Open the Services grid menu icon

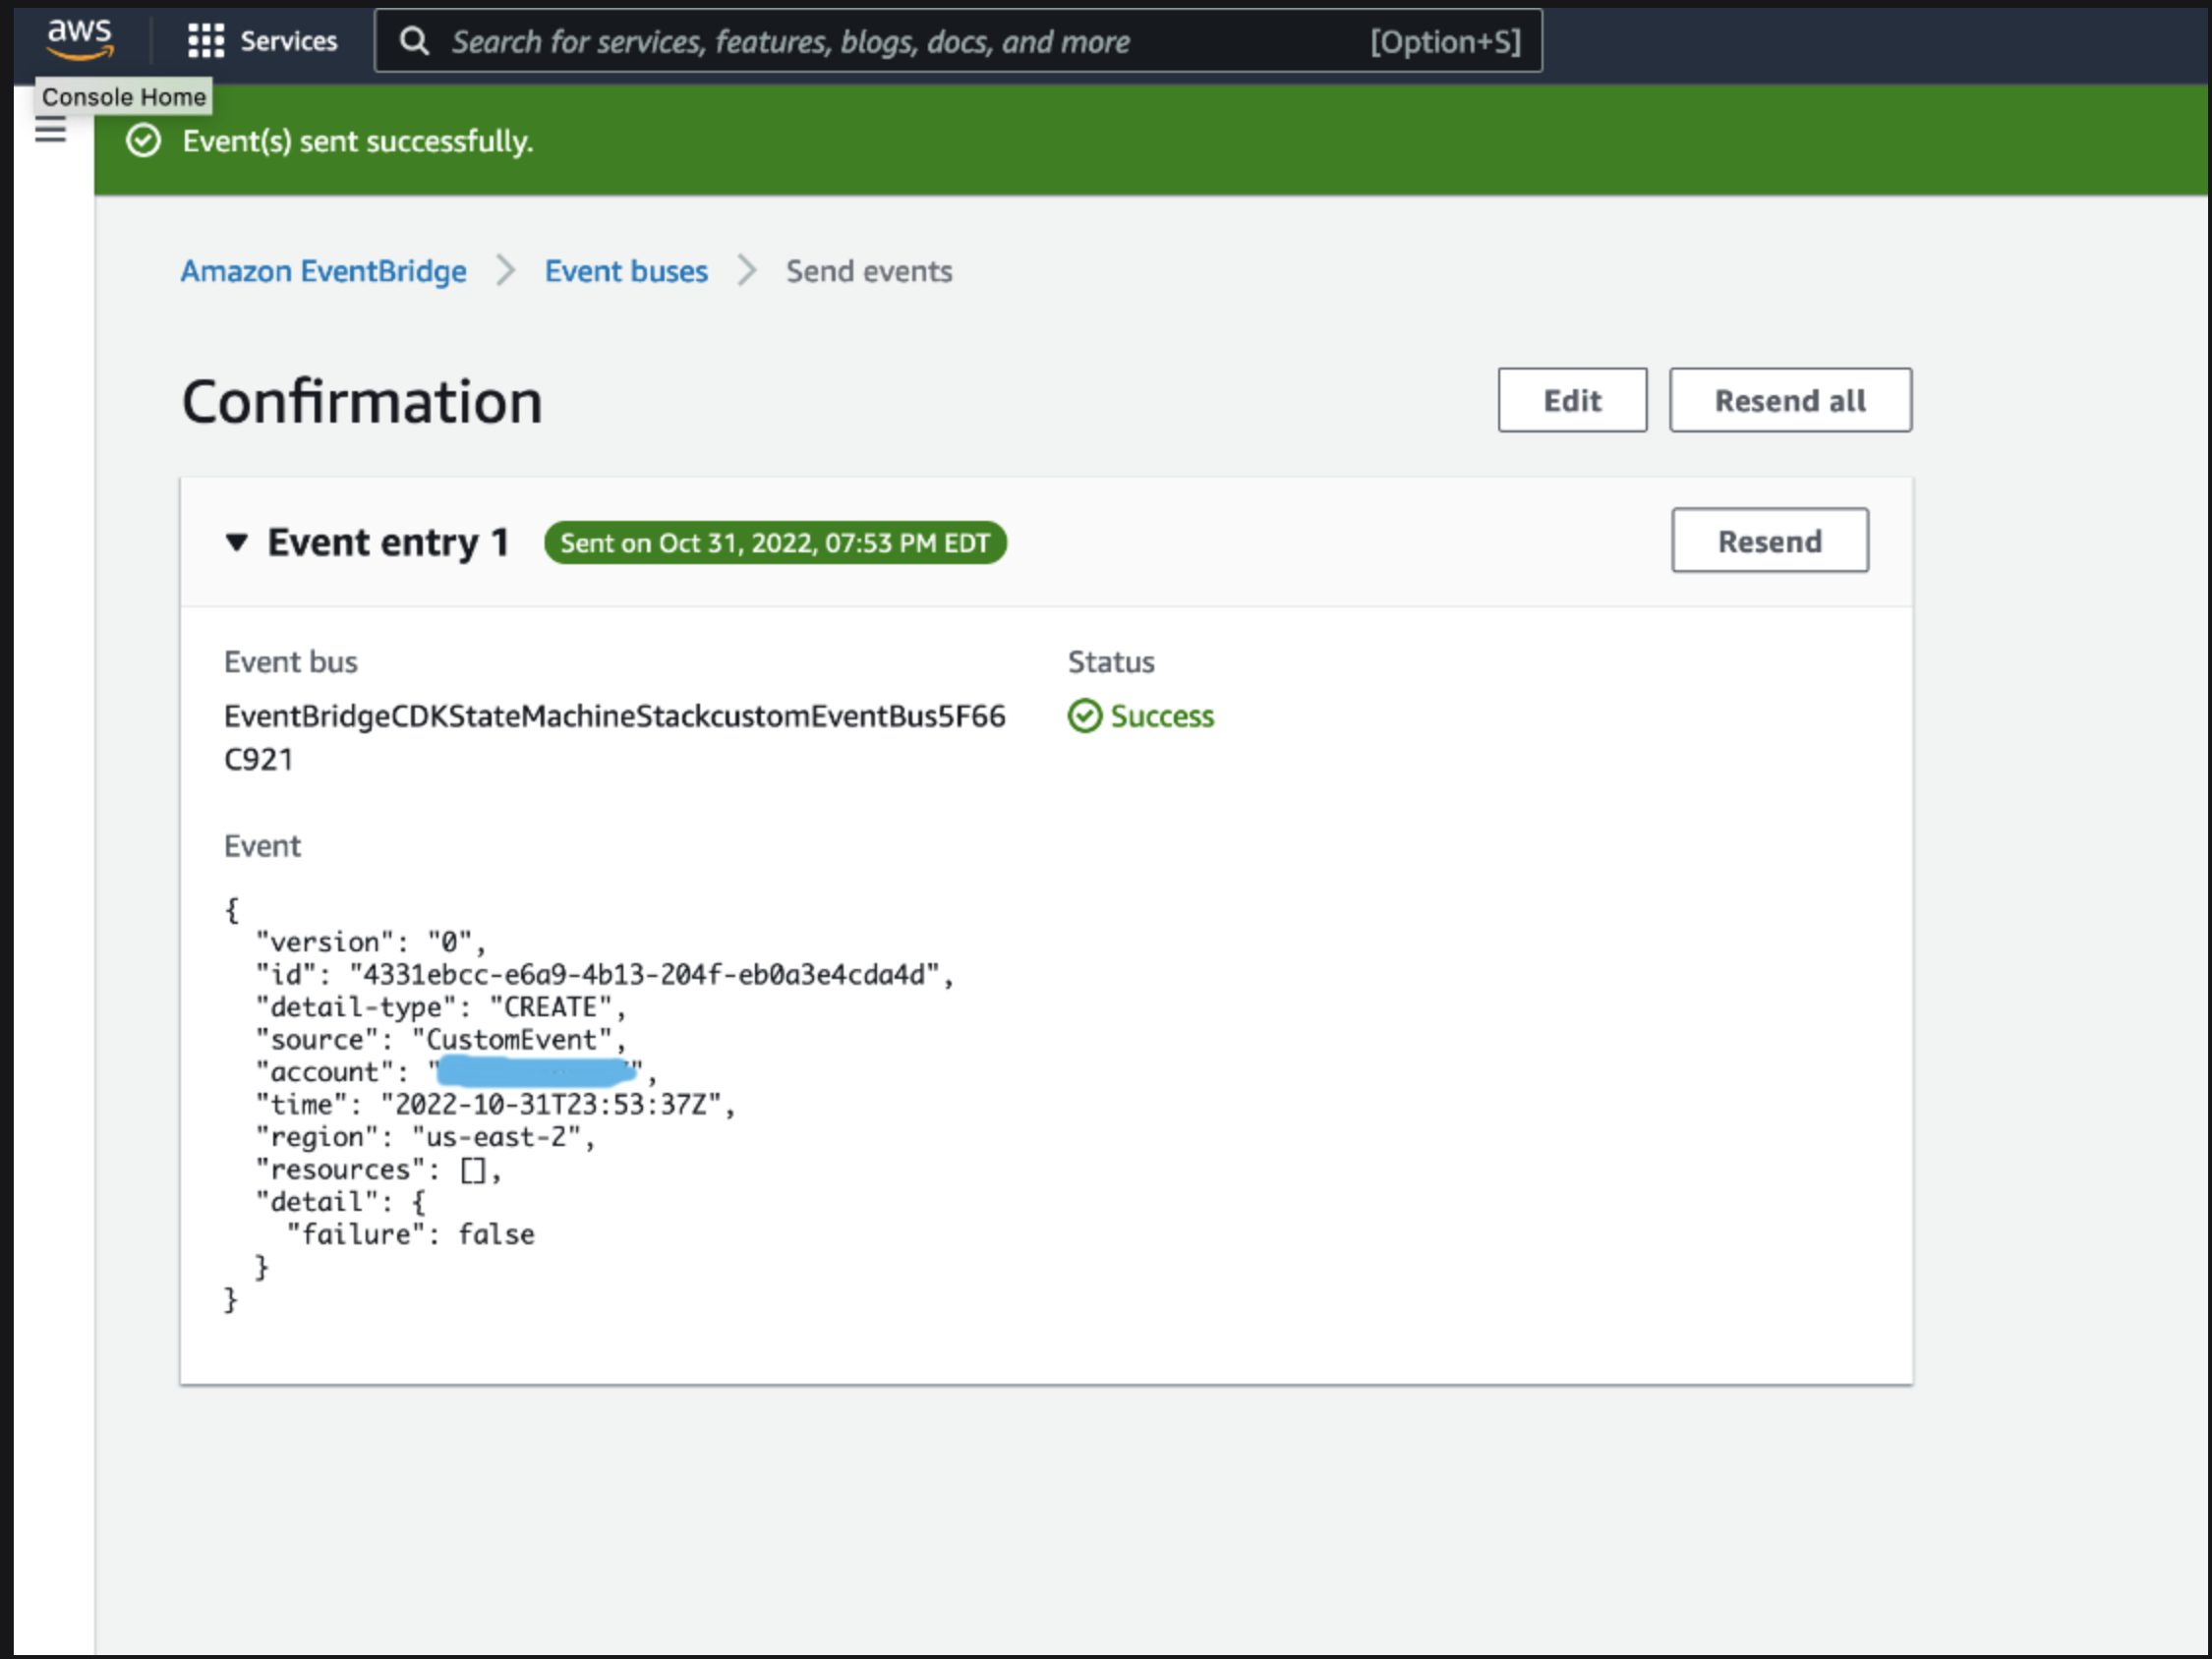pyautogui.click(x=206, y=41)
